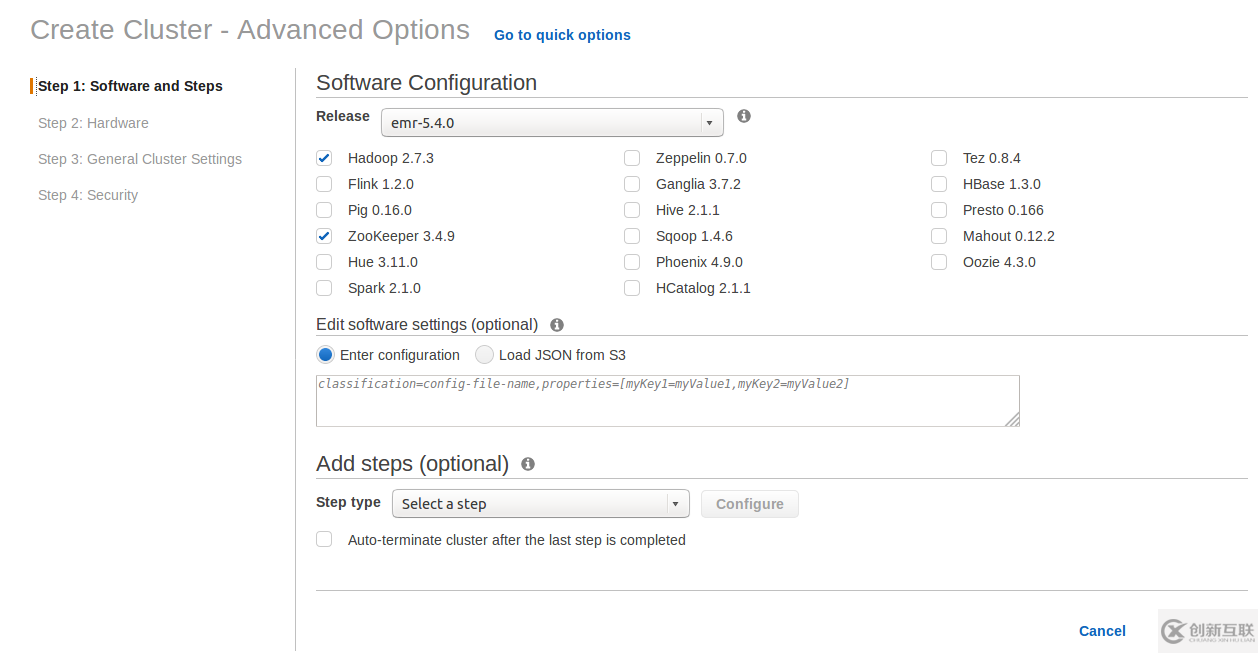Select the Hive 2.1.1 checkbox
This screenshot has height=653, width=1258.
click(x=632, y=210)
